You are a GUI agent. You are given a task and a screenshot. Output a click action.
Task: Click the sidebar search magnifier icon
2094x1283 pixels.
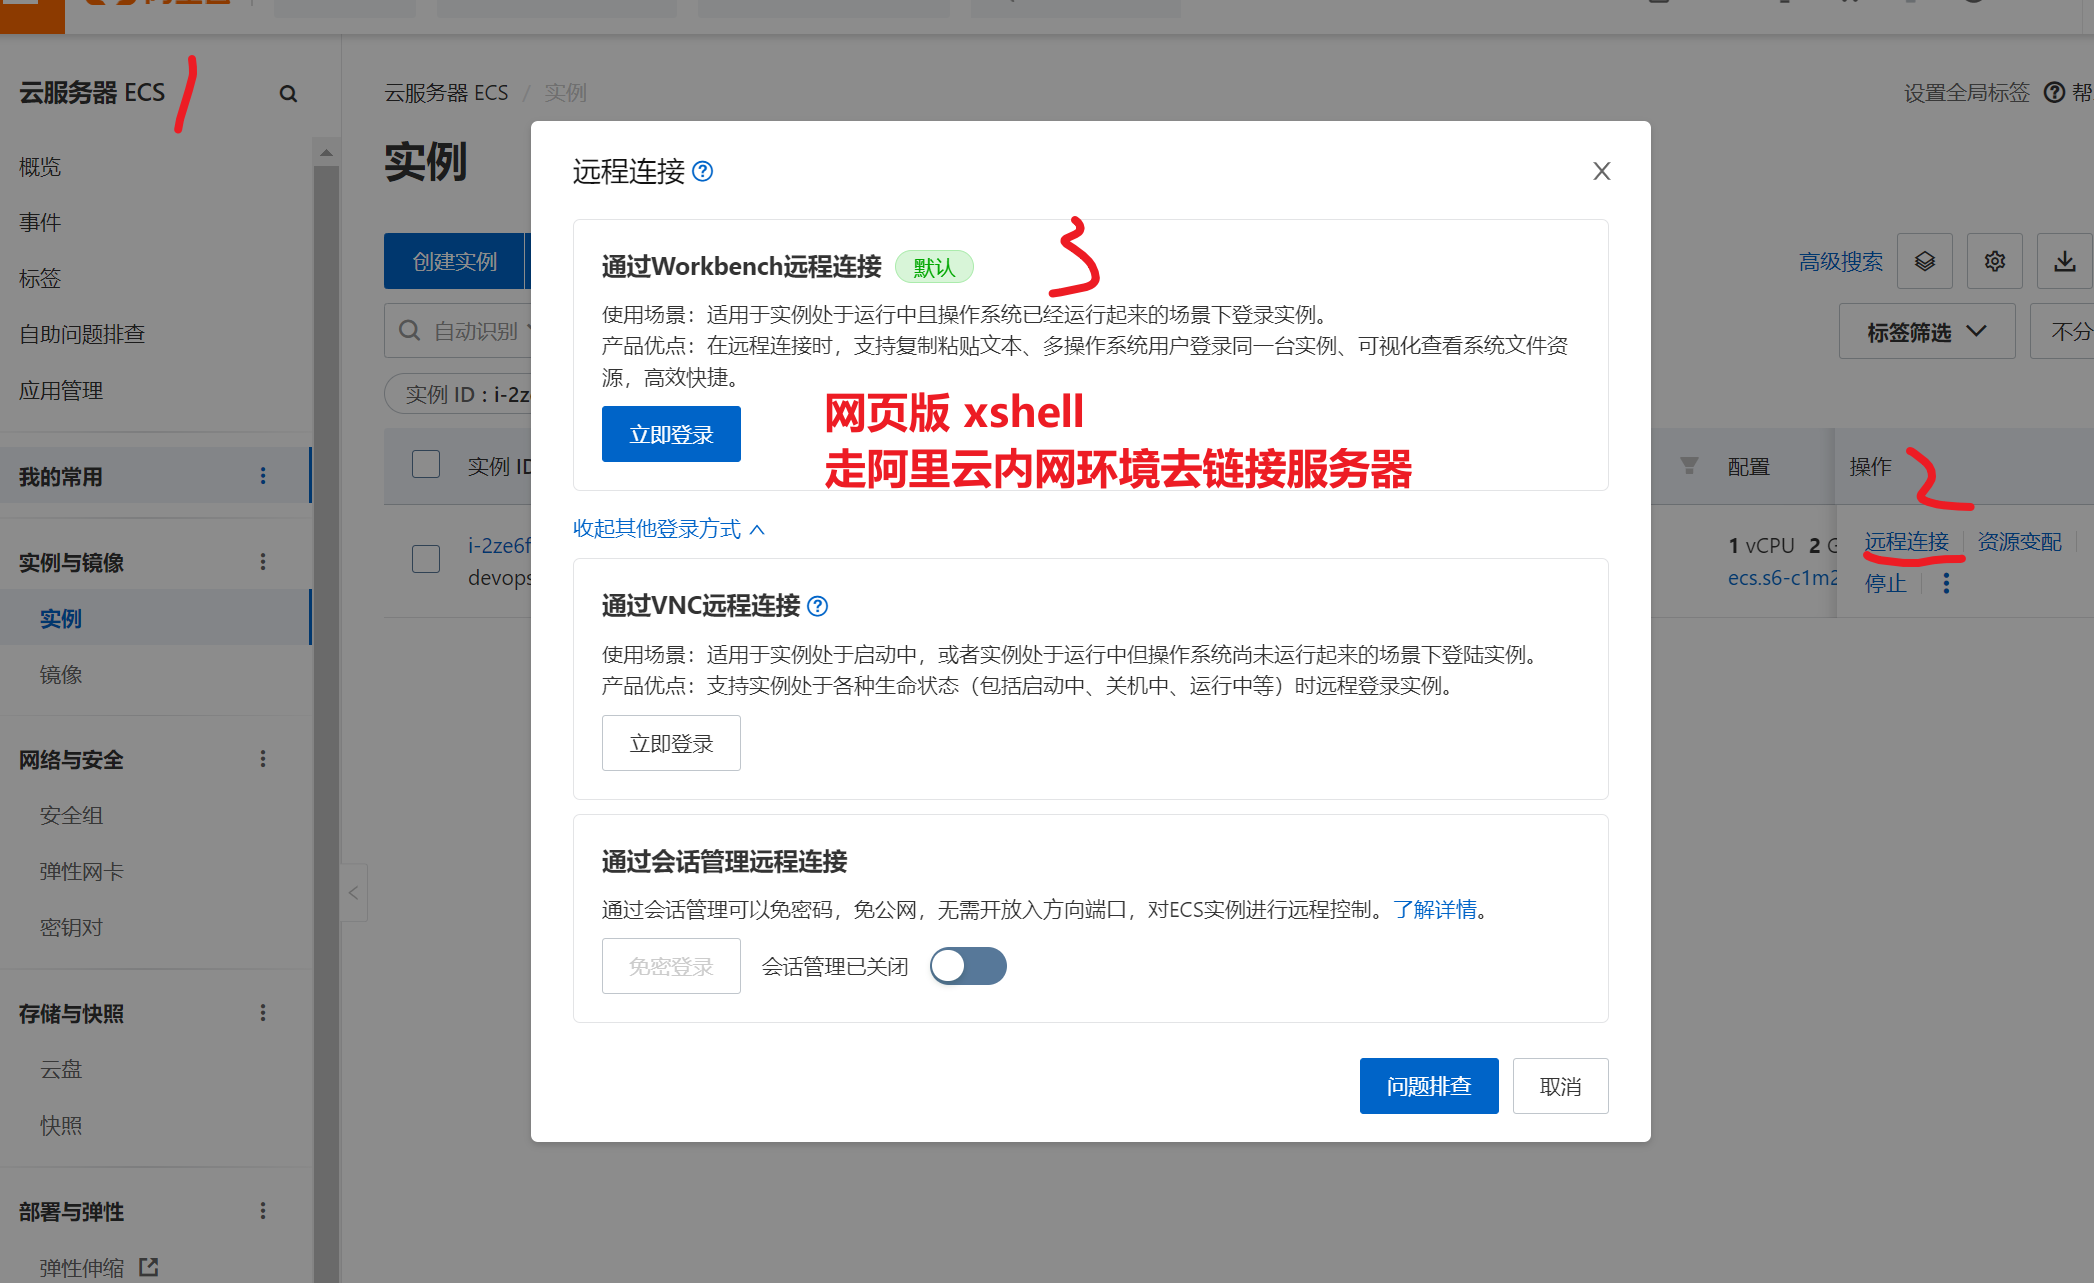pos(288,94)
